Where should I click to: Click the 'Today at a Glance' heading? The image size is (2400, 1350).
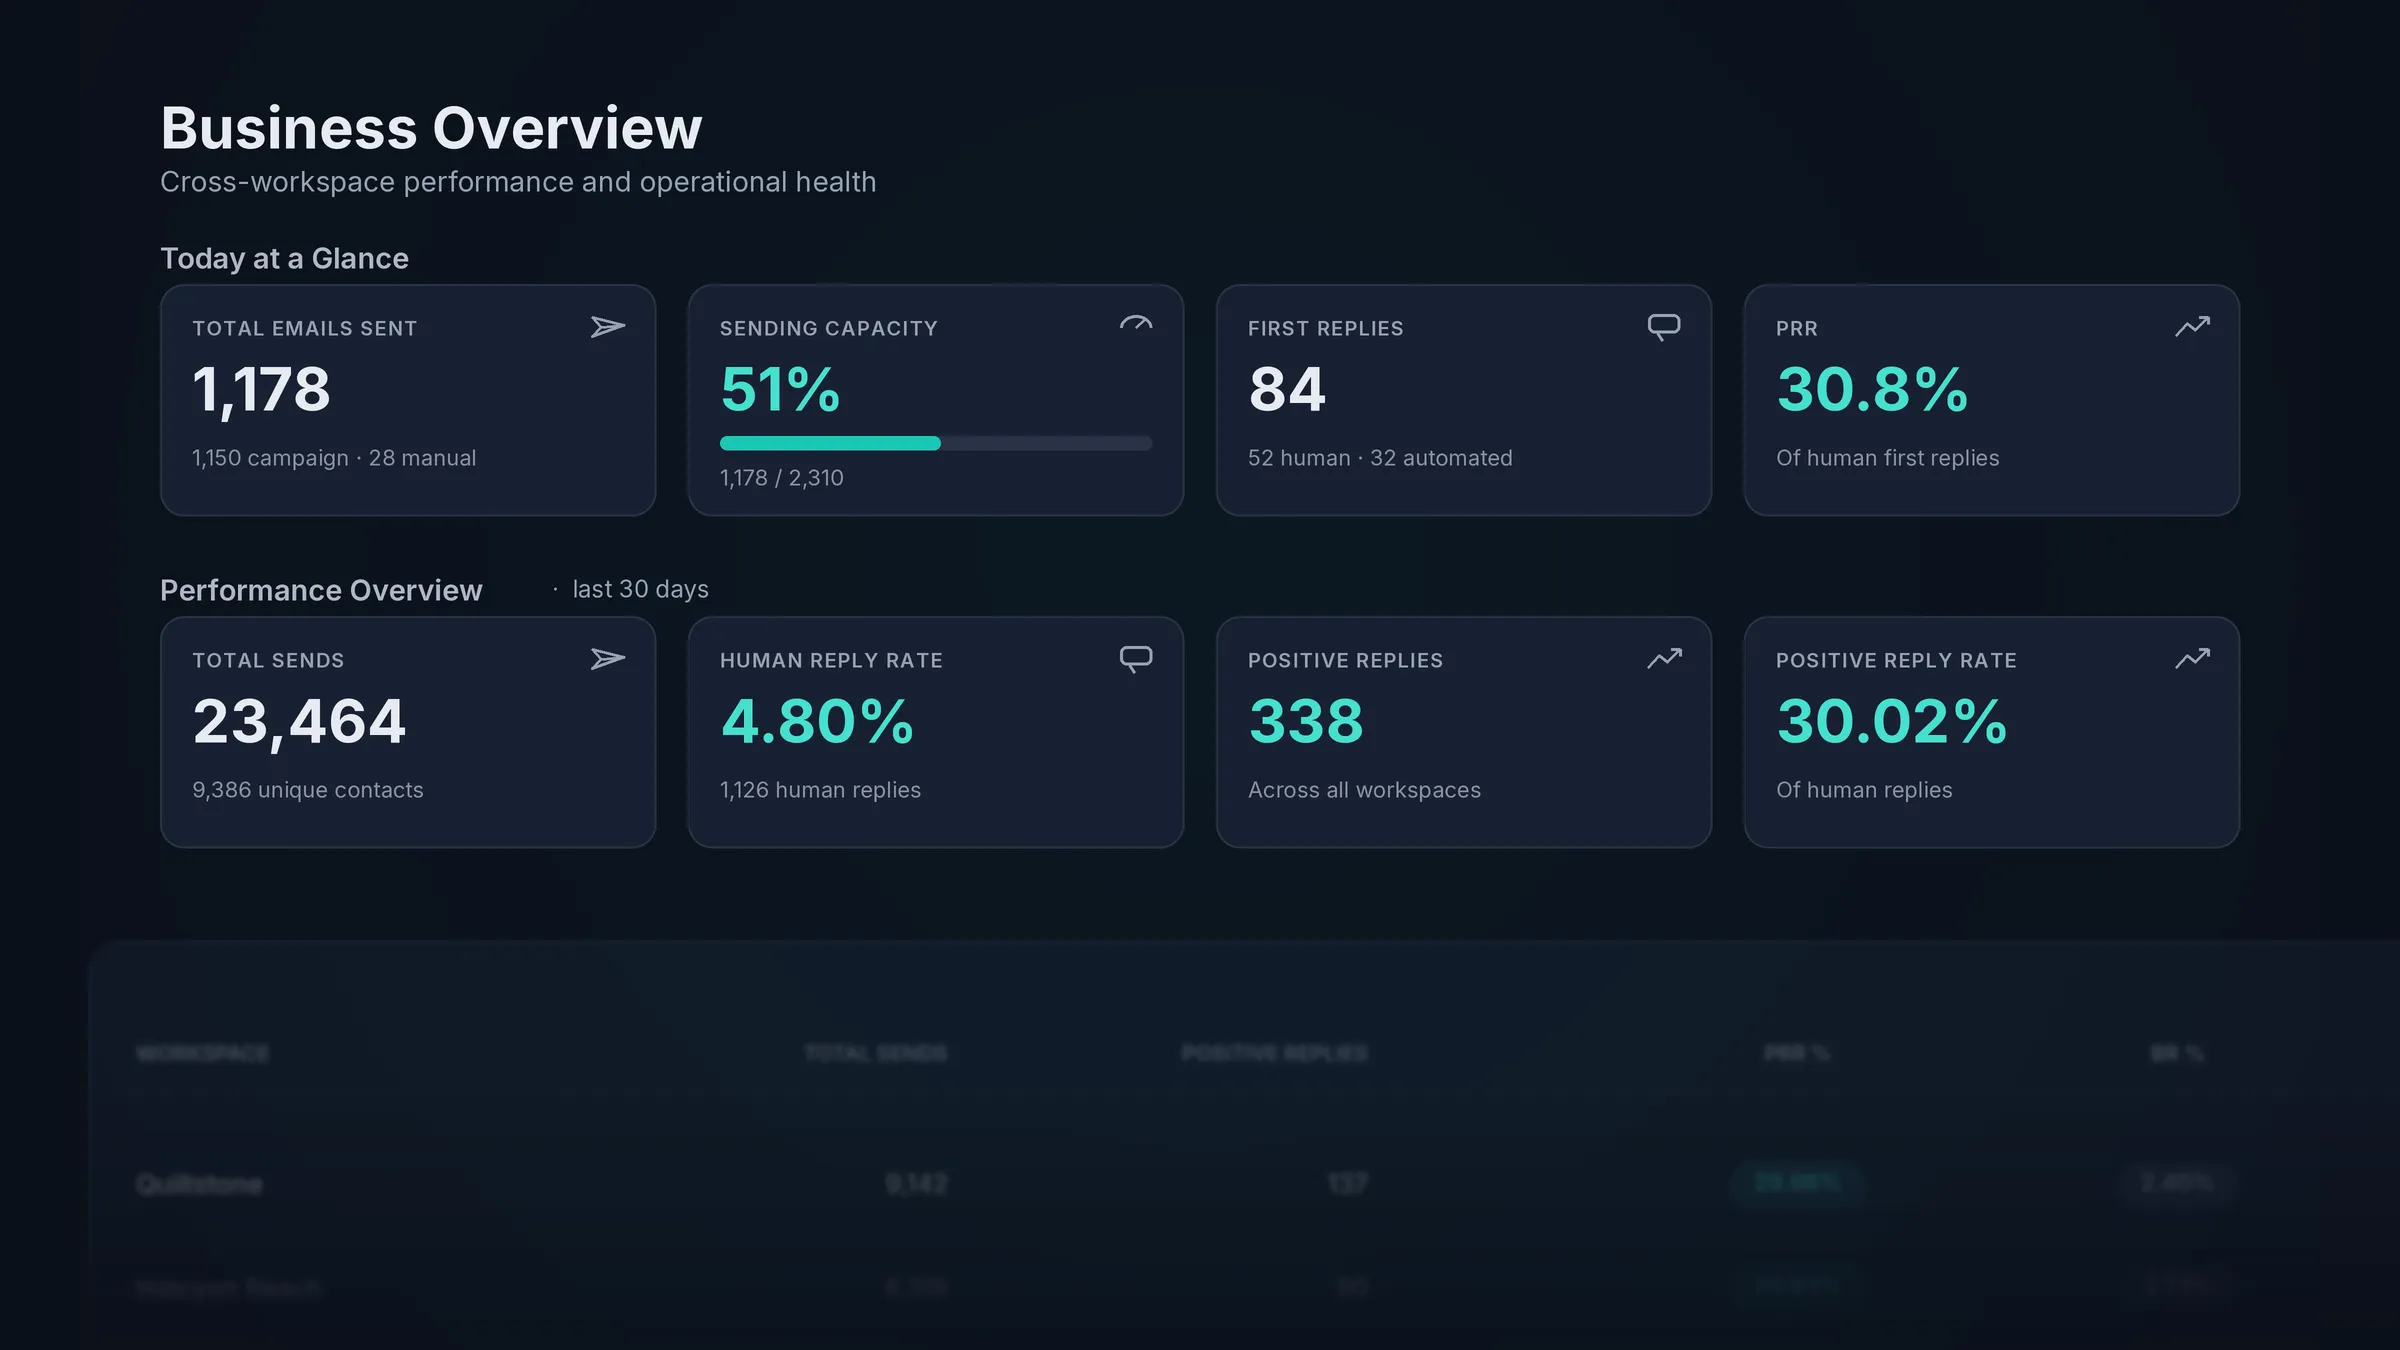pyautogui.click(x=284, y=258)
